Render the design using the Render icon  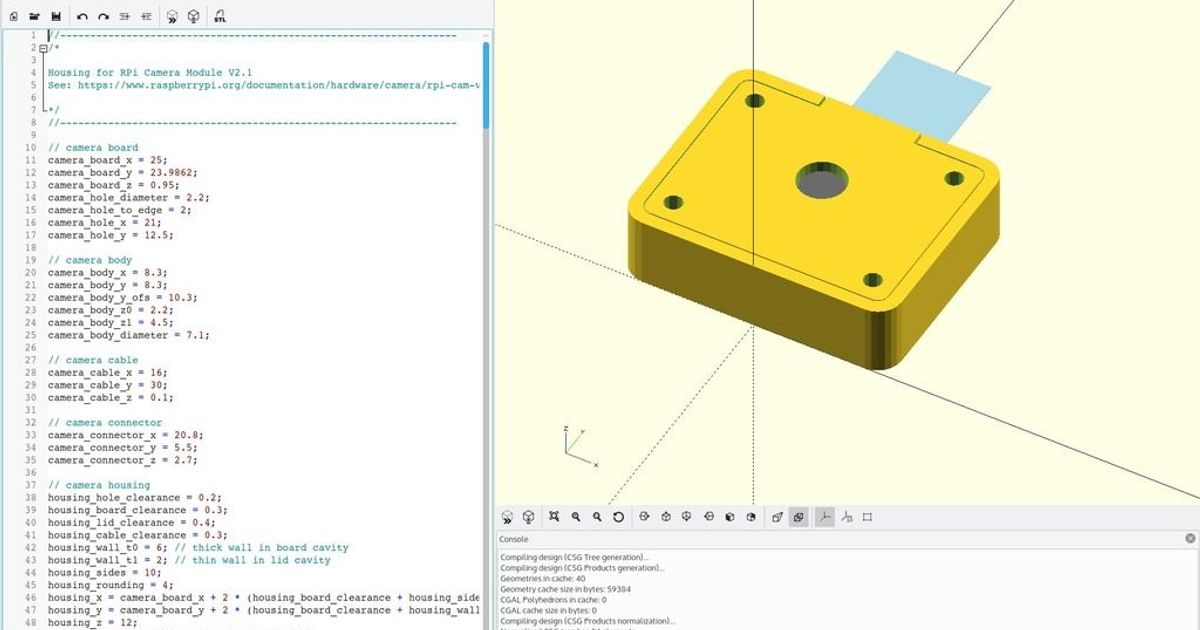coord(193,17)
